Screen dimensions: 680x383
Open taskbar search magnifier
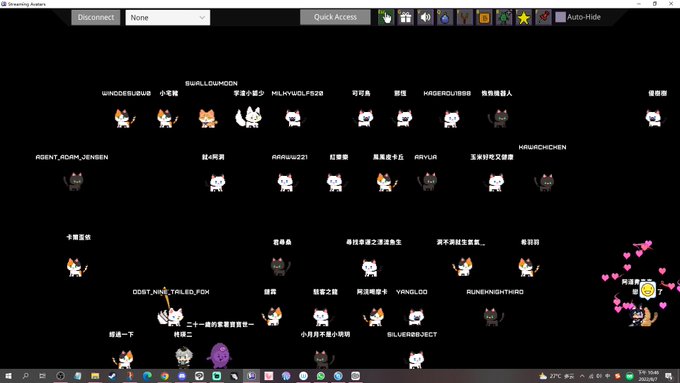tap(25, 376)
